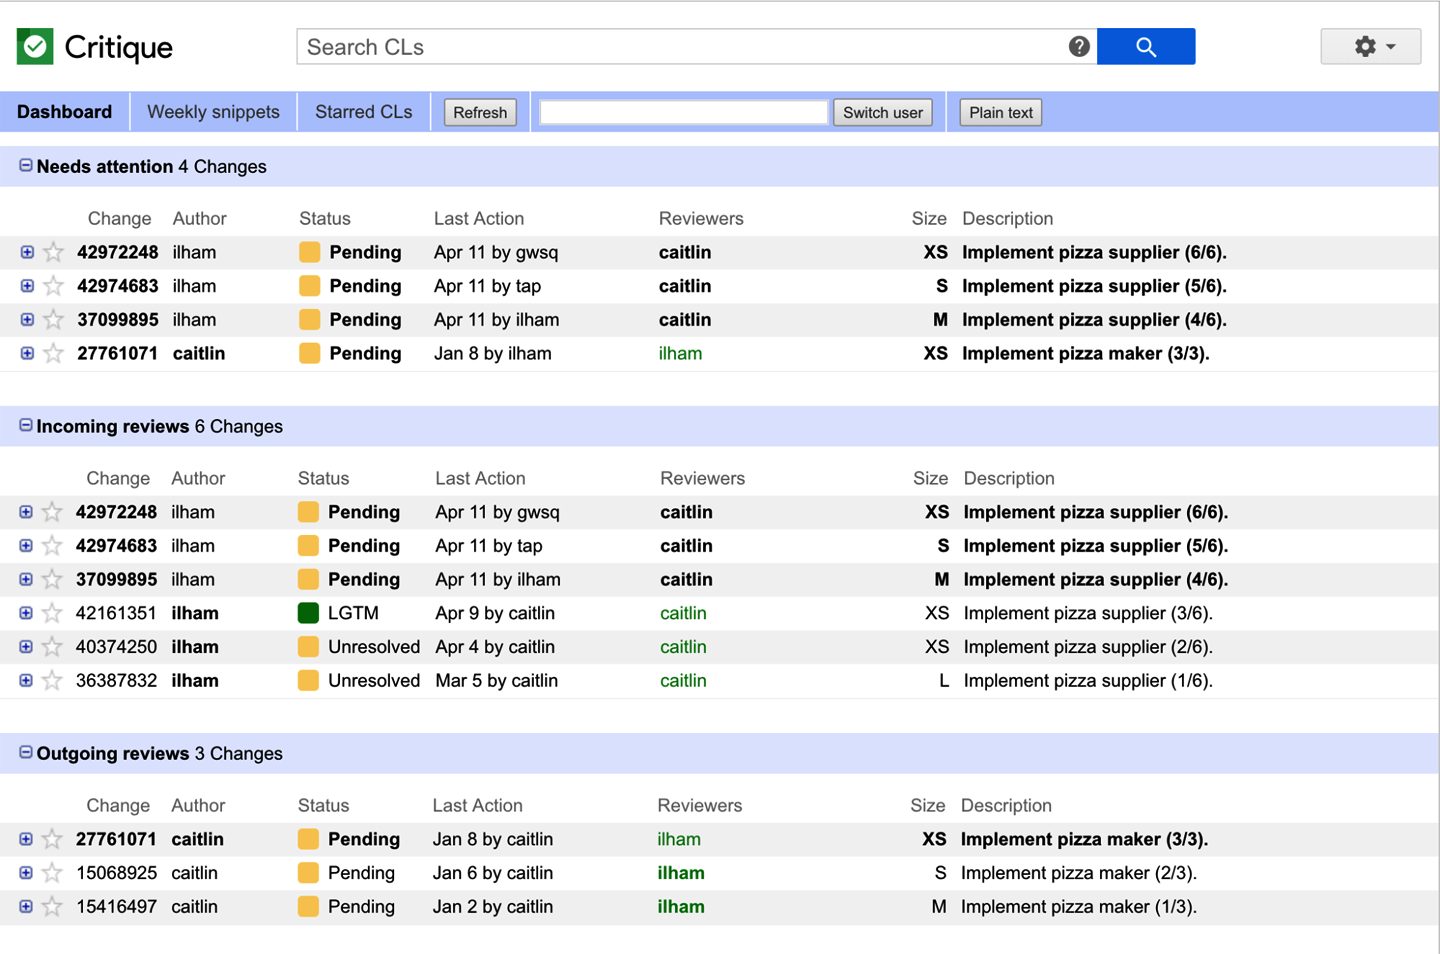1440x954 pixels.
Task: Click the Critique green checkmark logo
Action: (34, 46)
